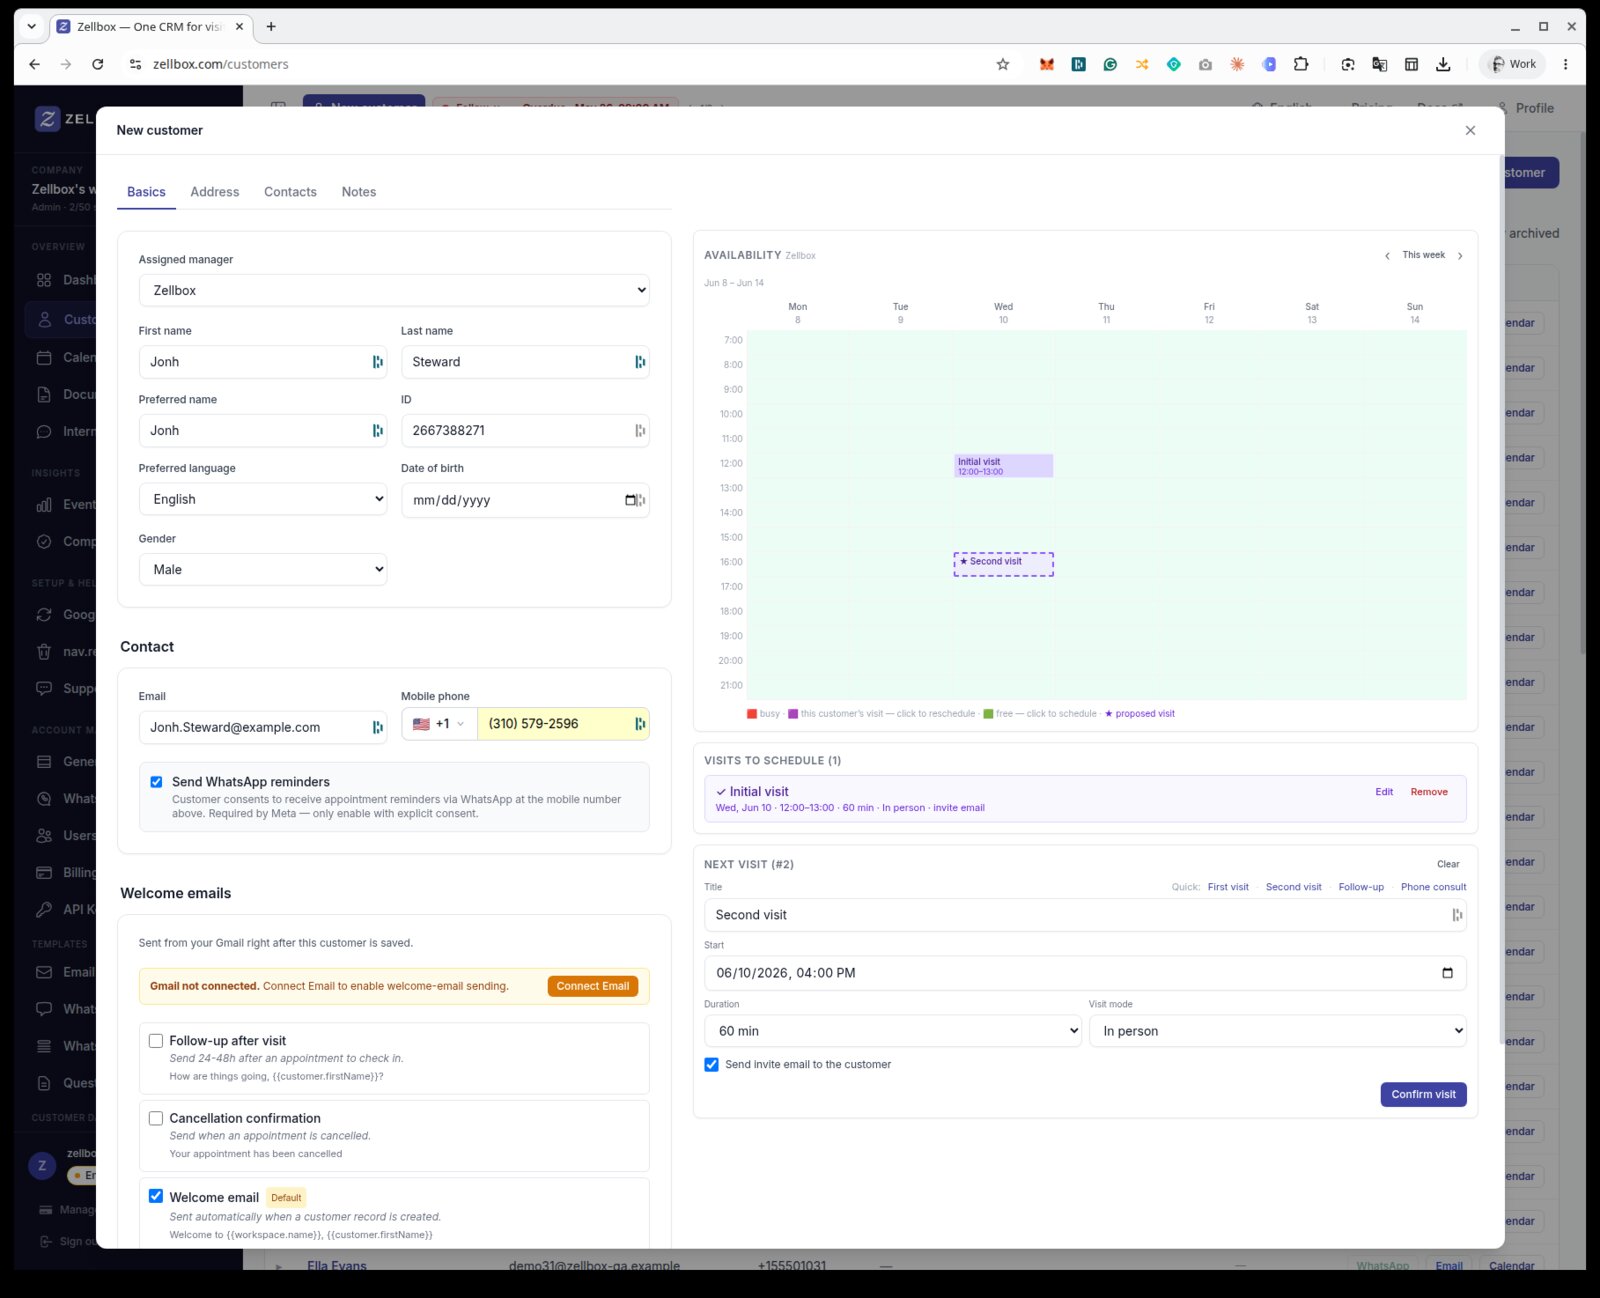Click the Mobile phone number field

point(563,724)
